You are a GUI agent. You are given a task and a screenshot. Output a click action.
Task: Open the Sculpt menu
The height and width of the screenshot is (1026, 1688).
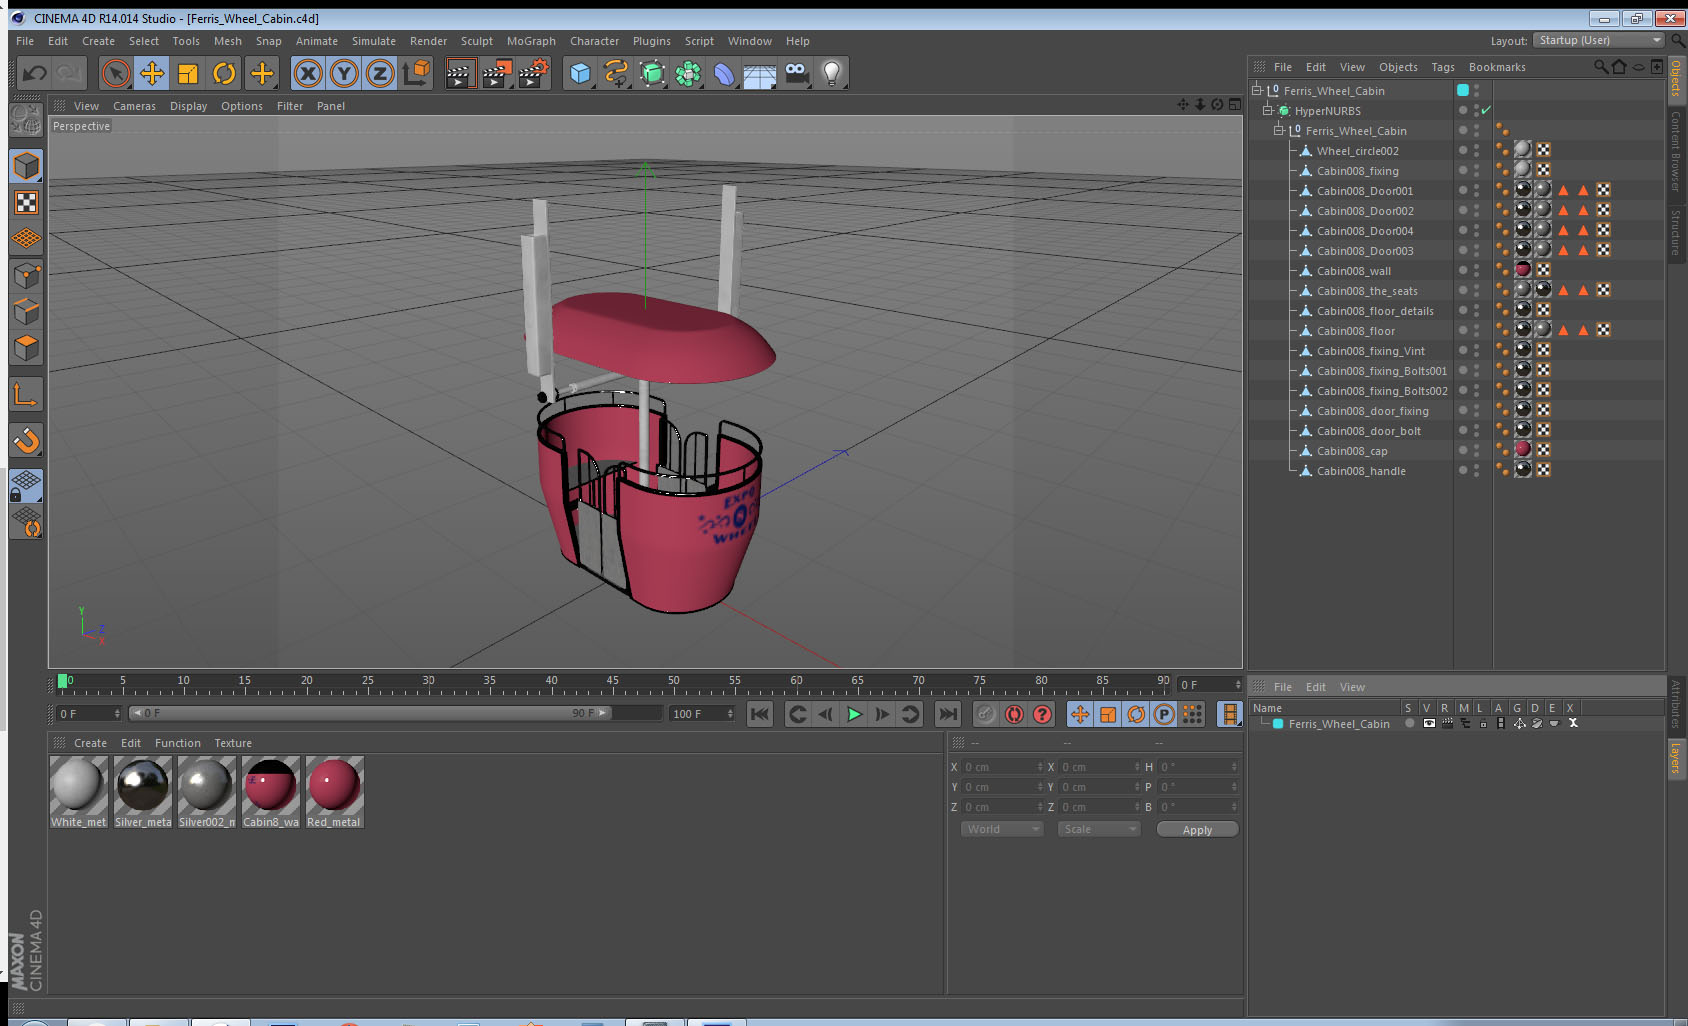tap(477, 41)
